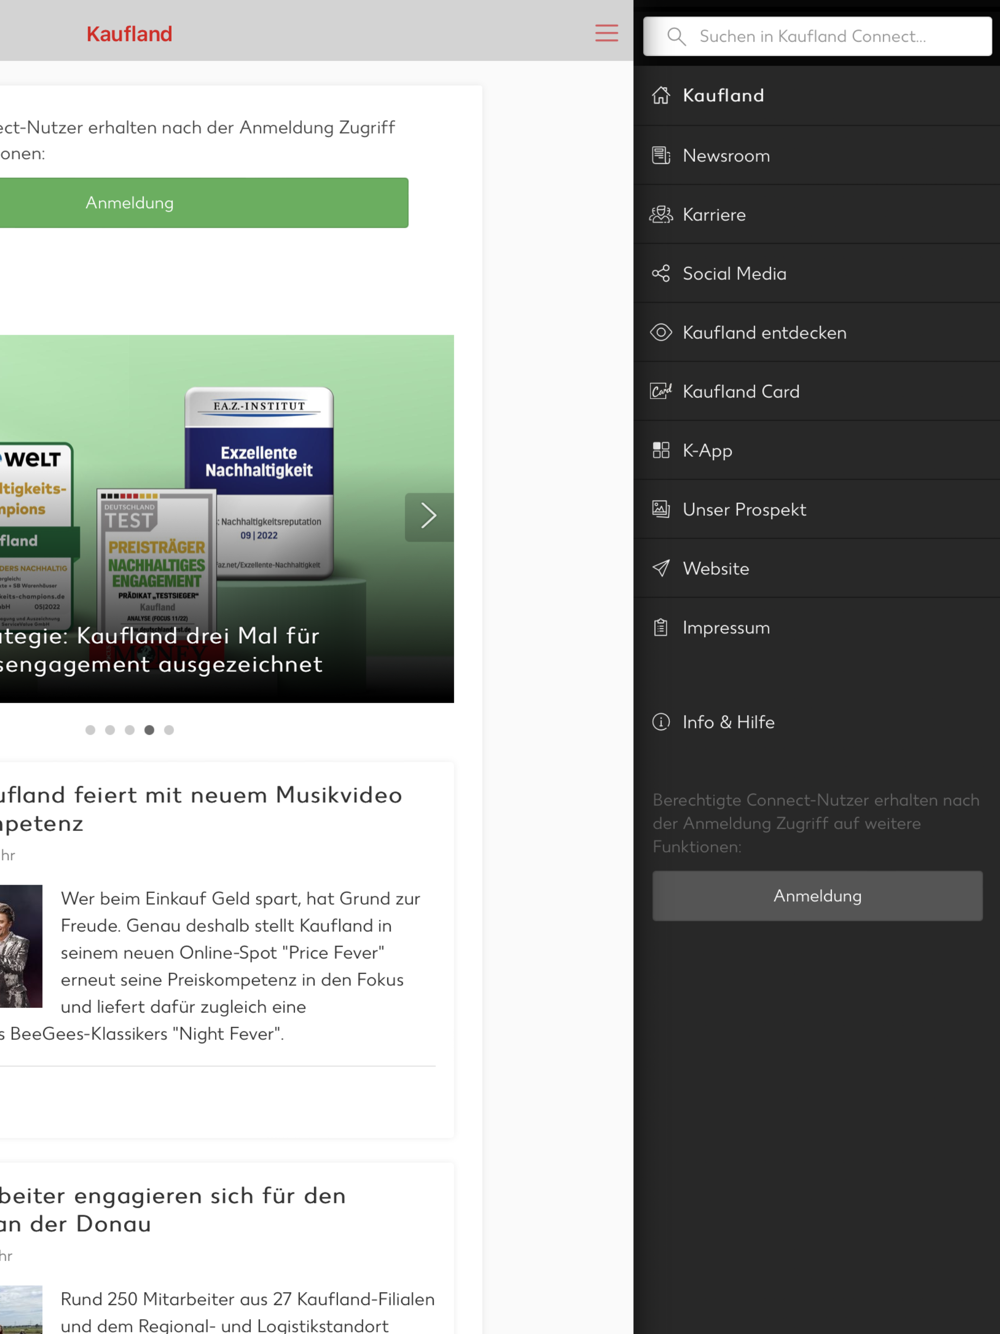Click the Unser Prospekt image icon
The image size is (1000, 1334).
click(661, 509)
